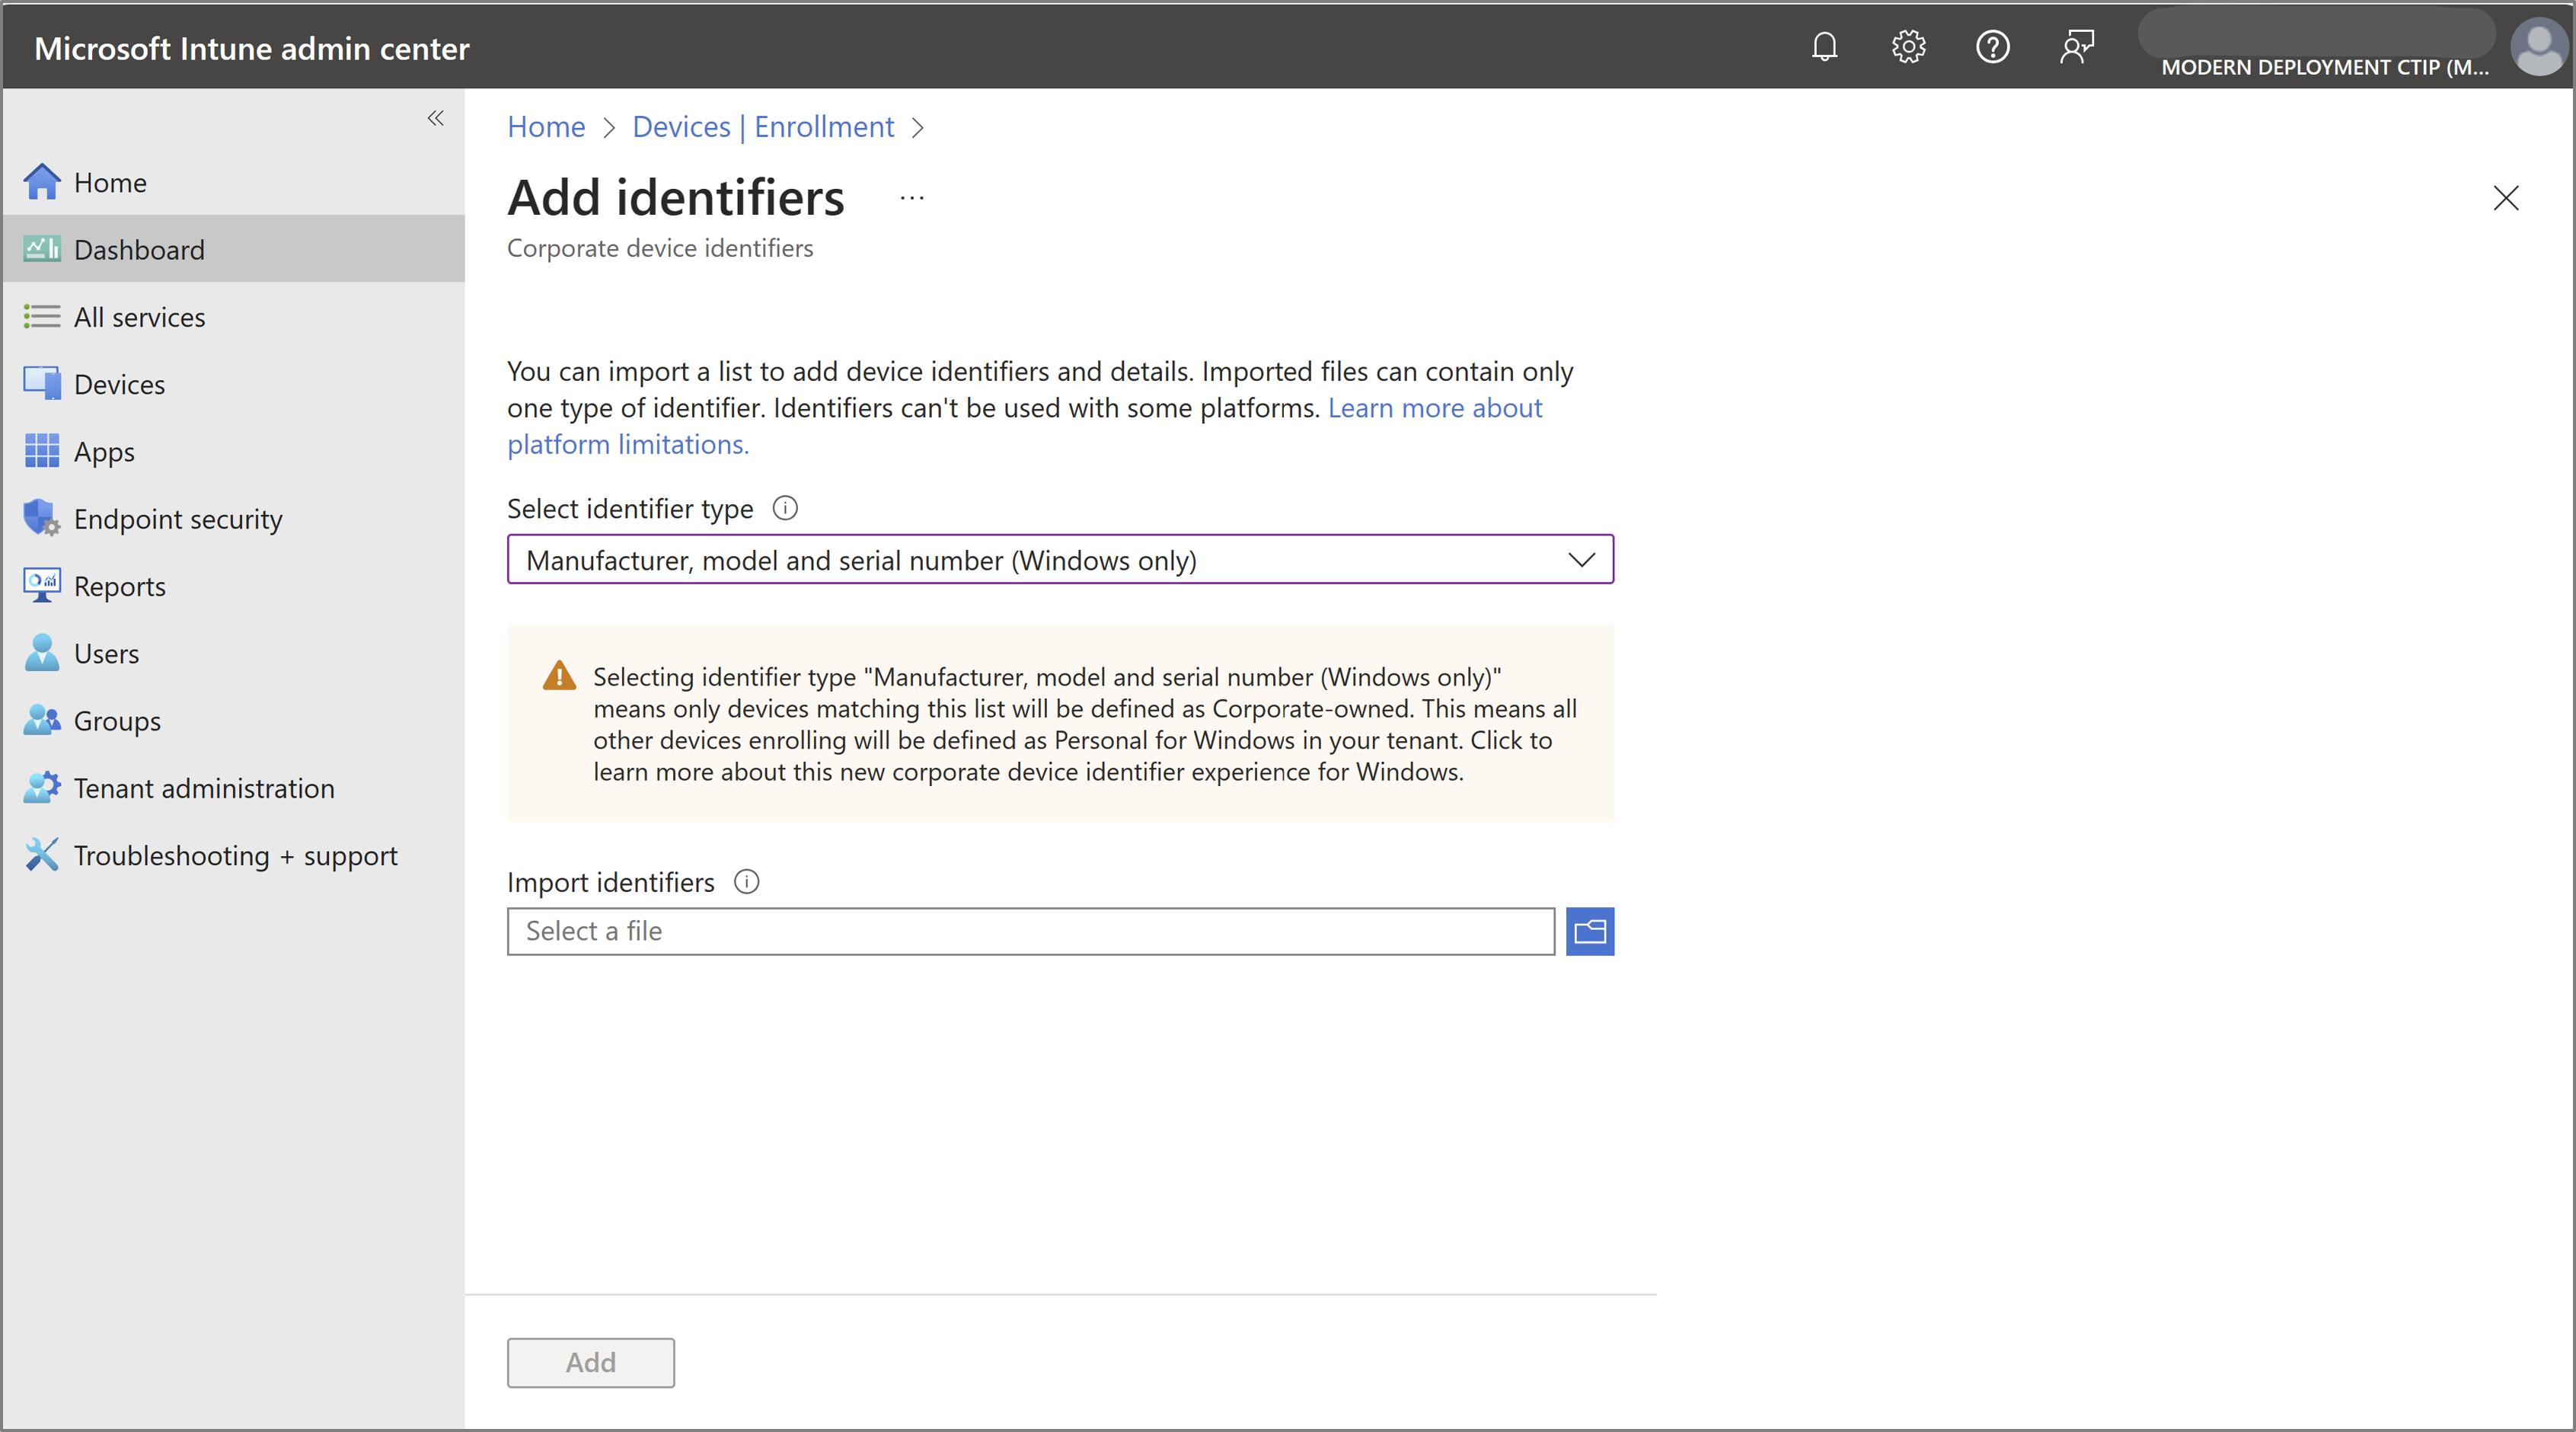Image resolution: width=2576 pixels, height=1432 pixels.
Task: Open the settings gear in the top bar
Action: (x=1908, y=46)
